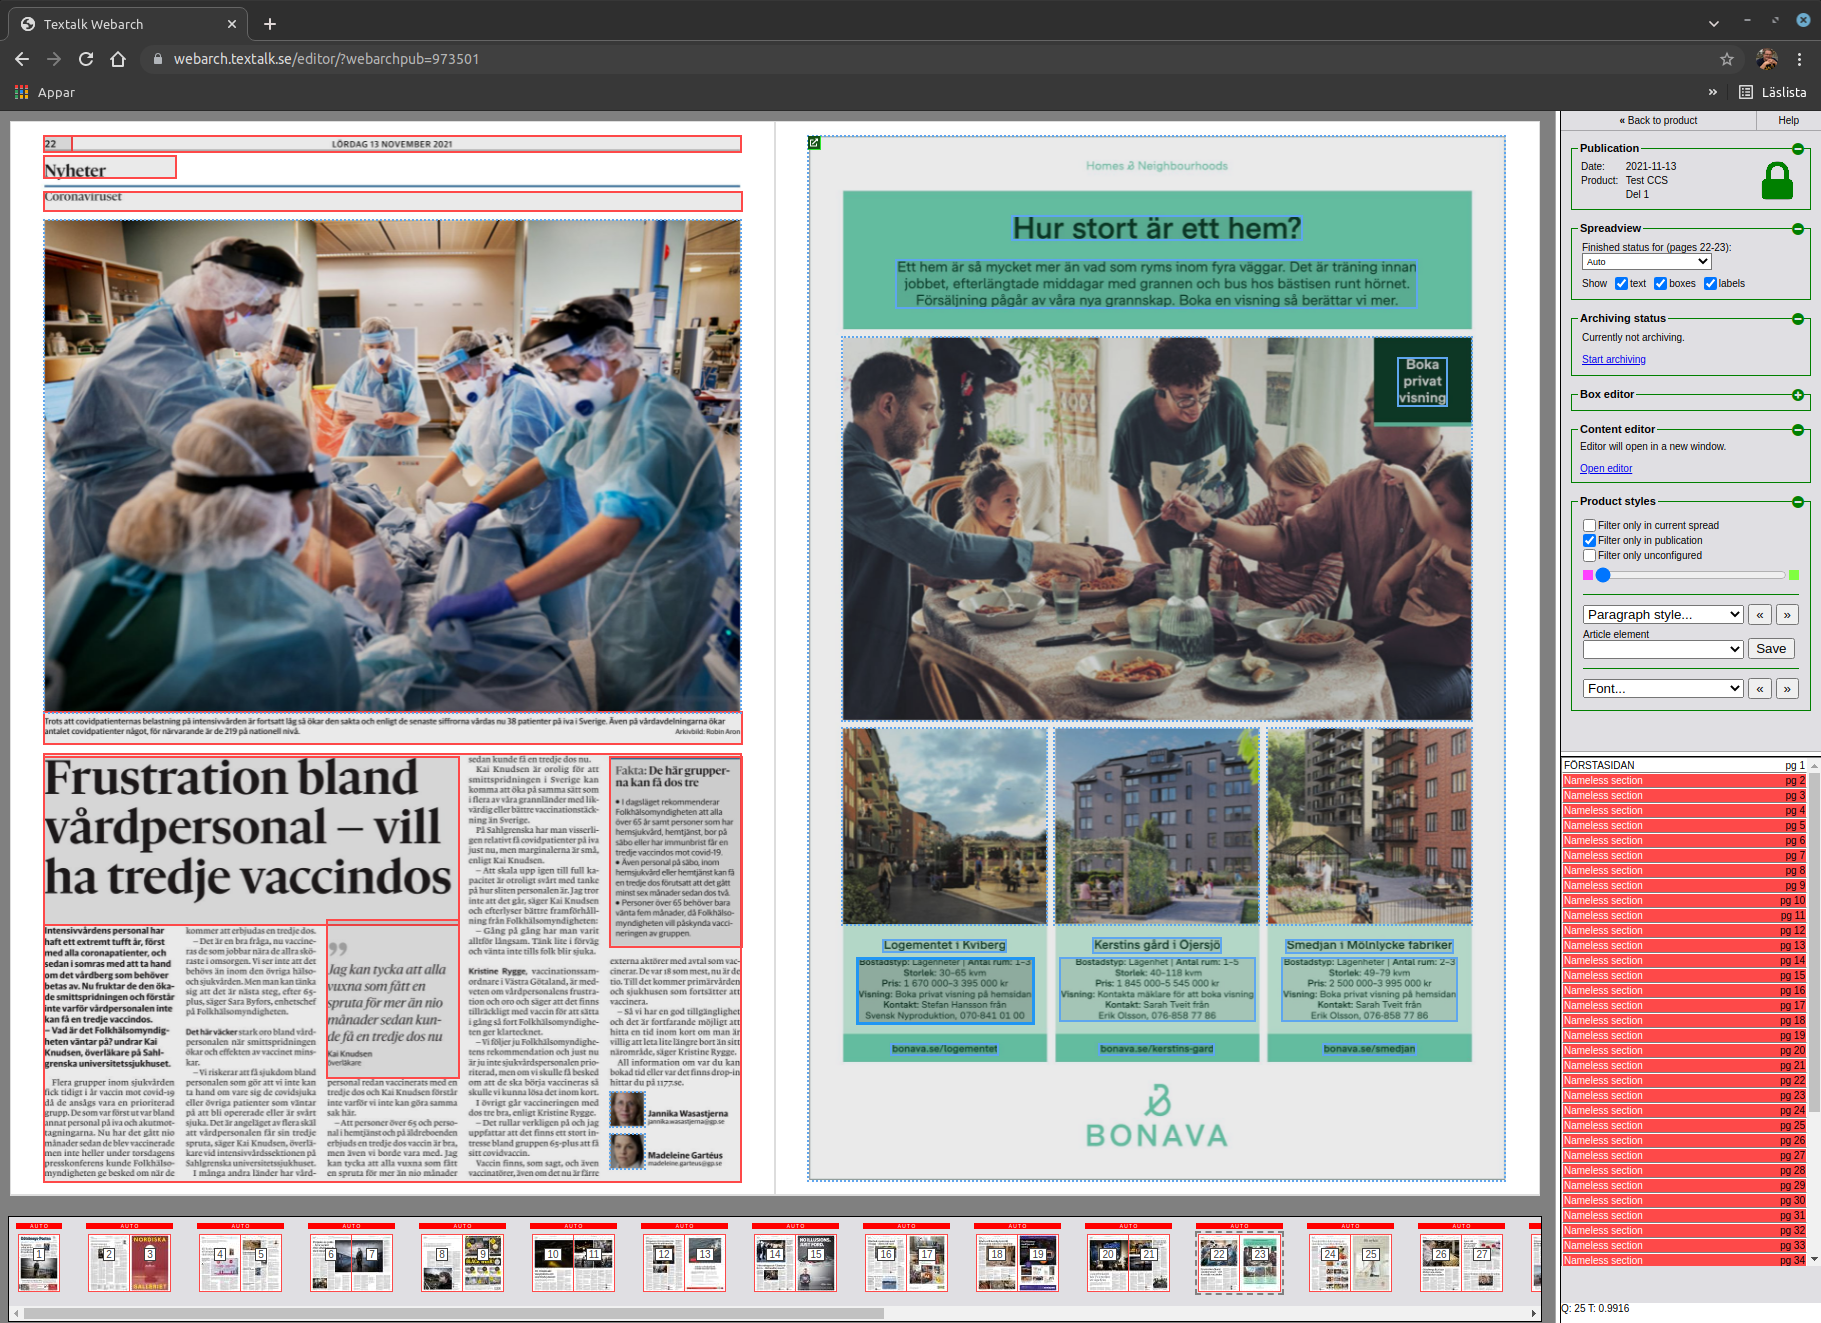This screenshot has width=1821, height=1323.
Task: Select the Frustration bland vårdpersonal headline box
Action: pos(250,838)
